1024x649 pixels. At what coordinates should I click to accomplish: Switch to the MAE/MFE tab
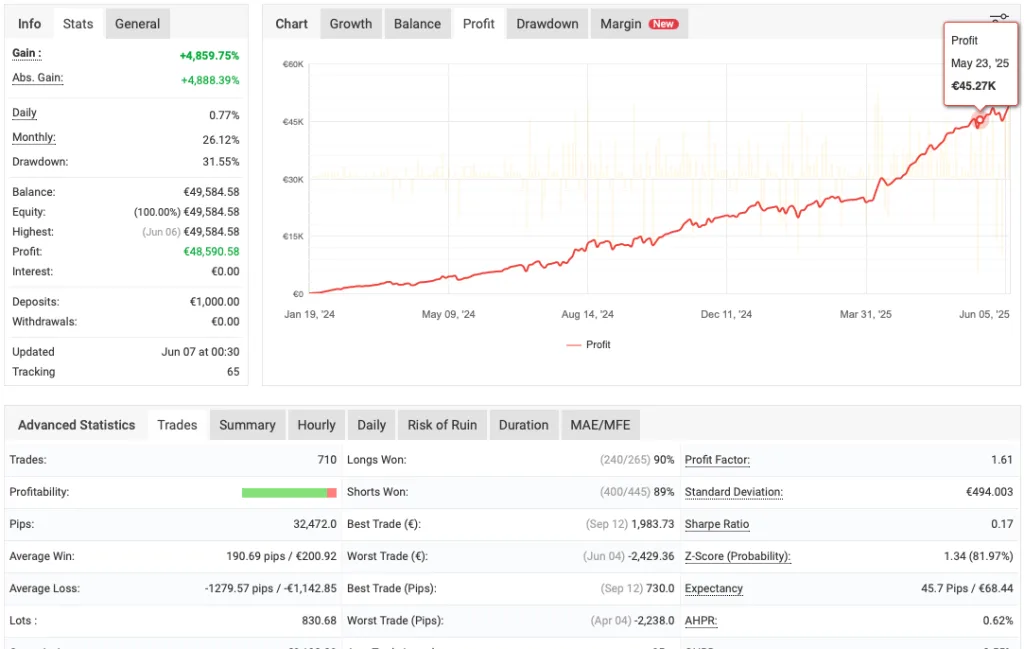pyautogui.click(x=600, y=424)
